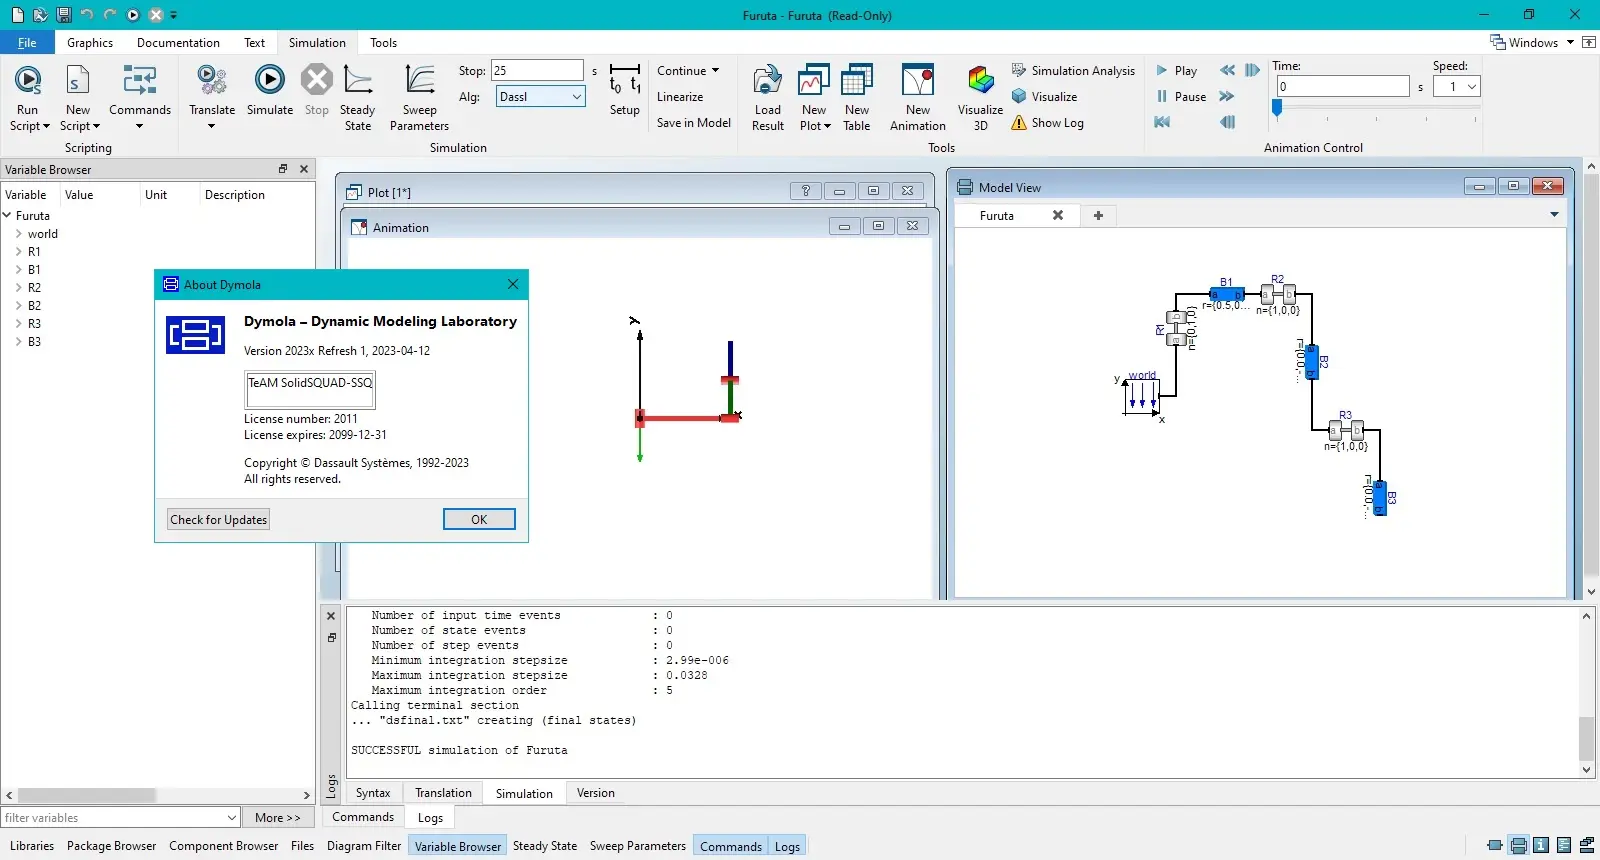This screenshot has height=860, width=1600.
Task: Open the Windows menu dropdown
Action: pos(1532,43)
